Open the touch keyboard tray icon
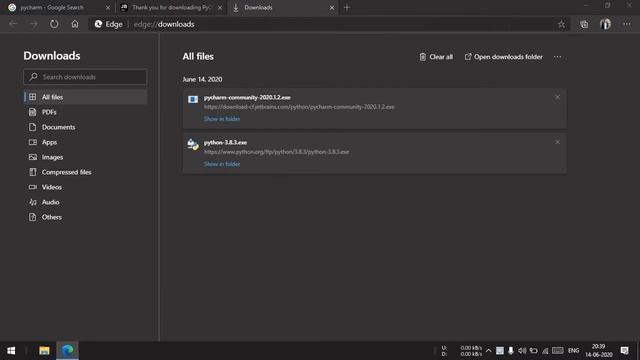This screenshot has width=640, height=360. (558, 351)
